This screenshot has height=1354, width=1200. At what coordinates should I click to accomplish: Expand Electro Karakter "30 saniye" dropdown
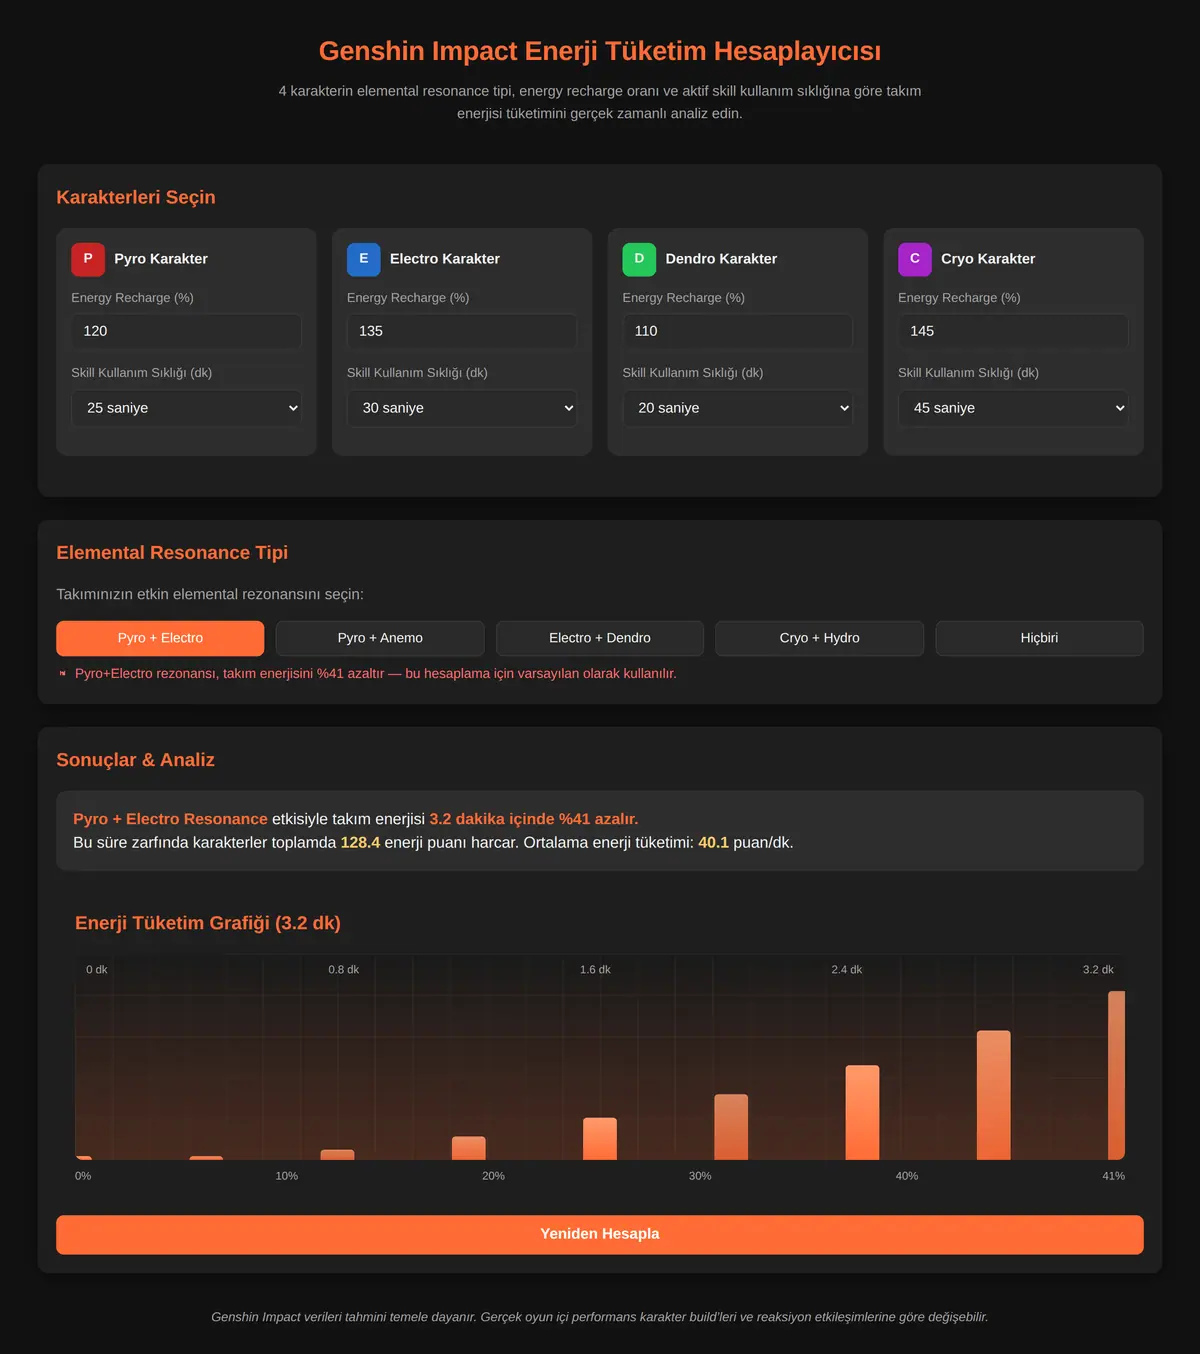(x=462, y=408)
